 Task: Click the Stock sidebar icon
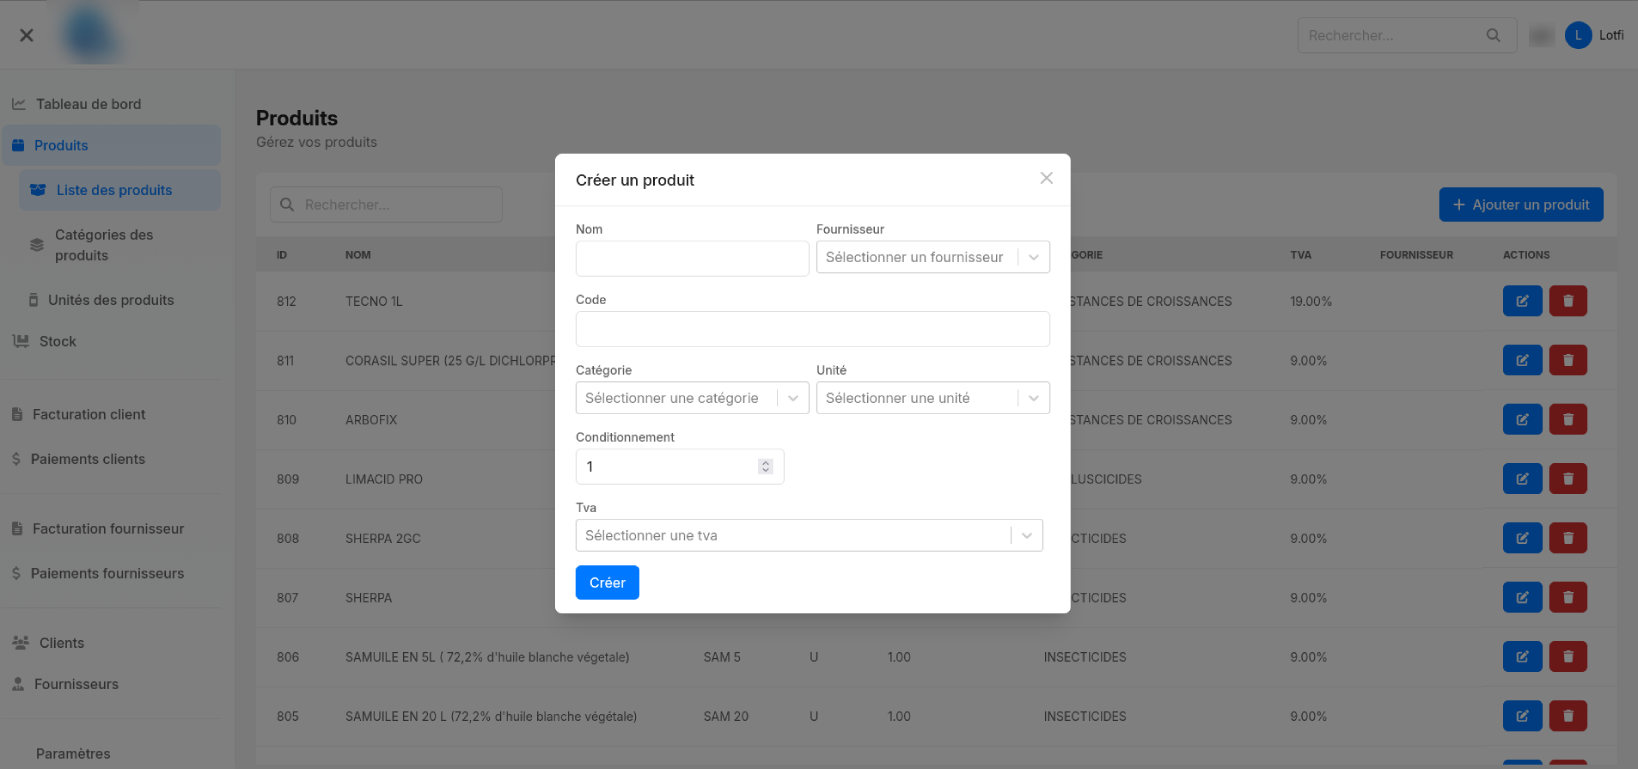click(20, 341)
